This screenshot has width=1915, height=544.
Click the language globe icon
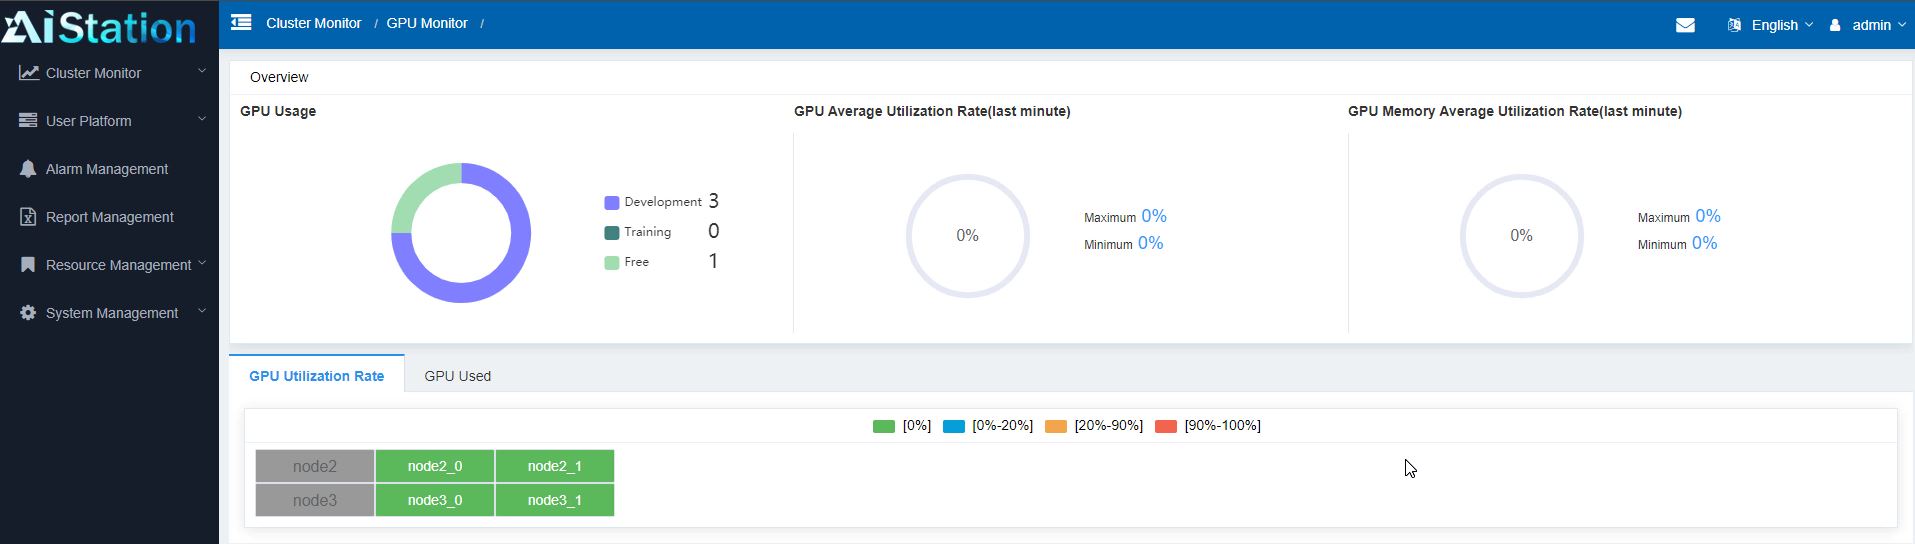(1734, 25)
